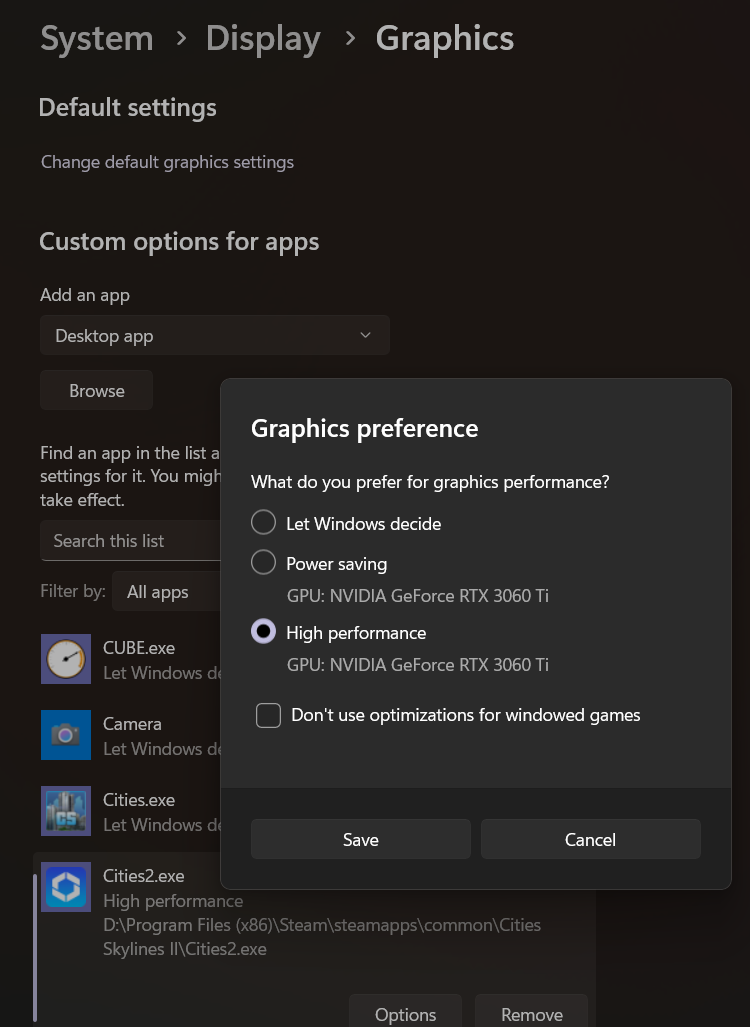Save the graphics preference
Viewport: 750px width, 1027px height.
point(360,839)
